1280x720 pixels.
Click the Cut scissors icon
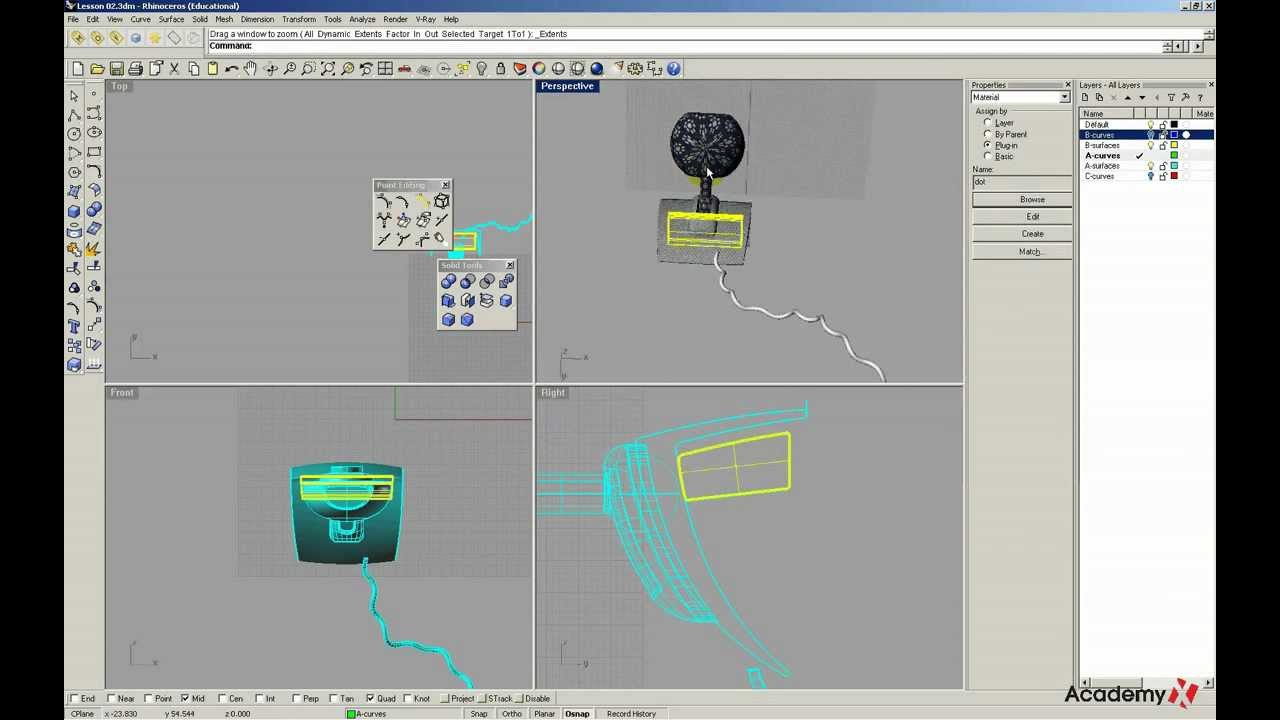pyautogui.click(x=174, y=69)
